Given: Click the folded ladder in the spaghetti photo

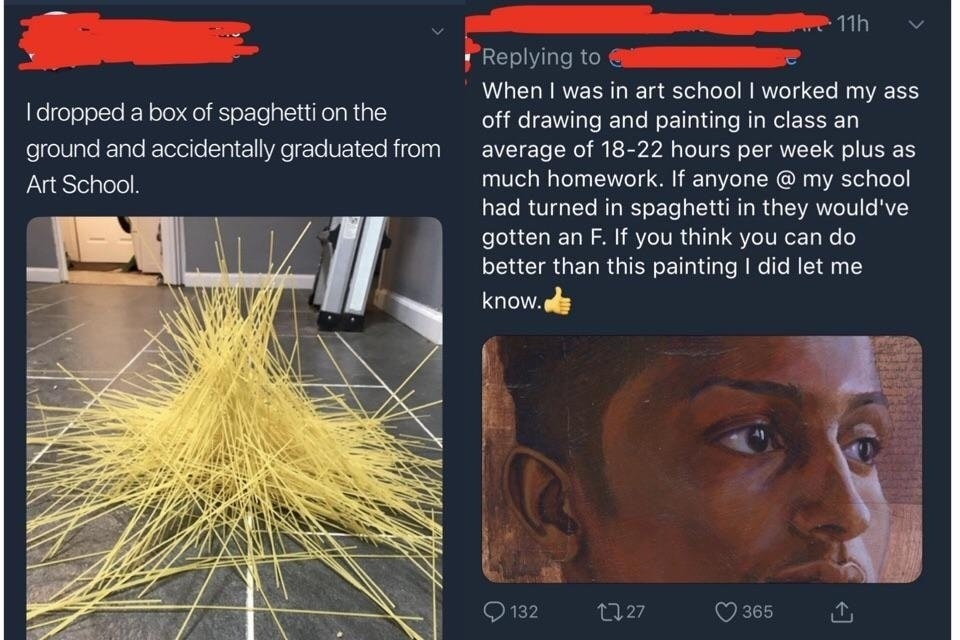Looking at the screenshot, I should [x=351, y=273].
